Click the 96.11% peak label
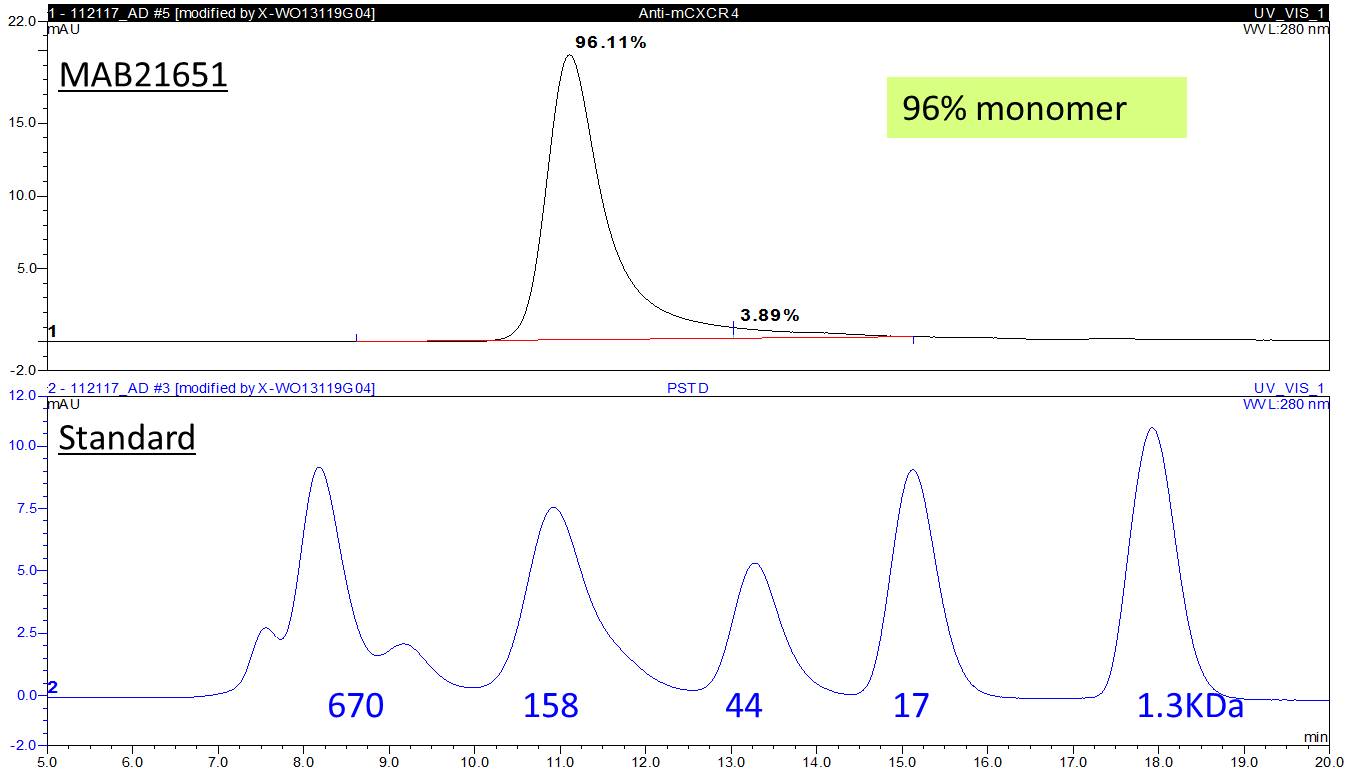1350x775 pixels. 610,43
